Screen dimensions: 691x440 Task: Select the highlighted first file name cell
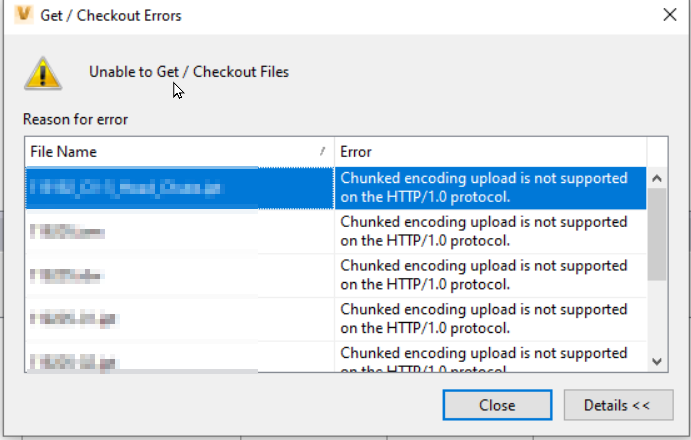(125, 187)
